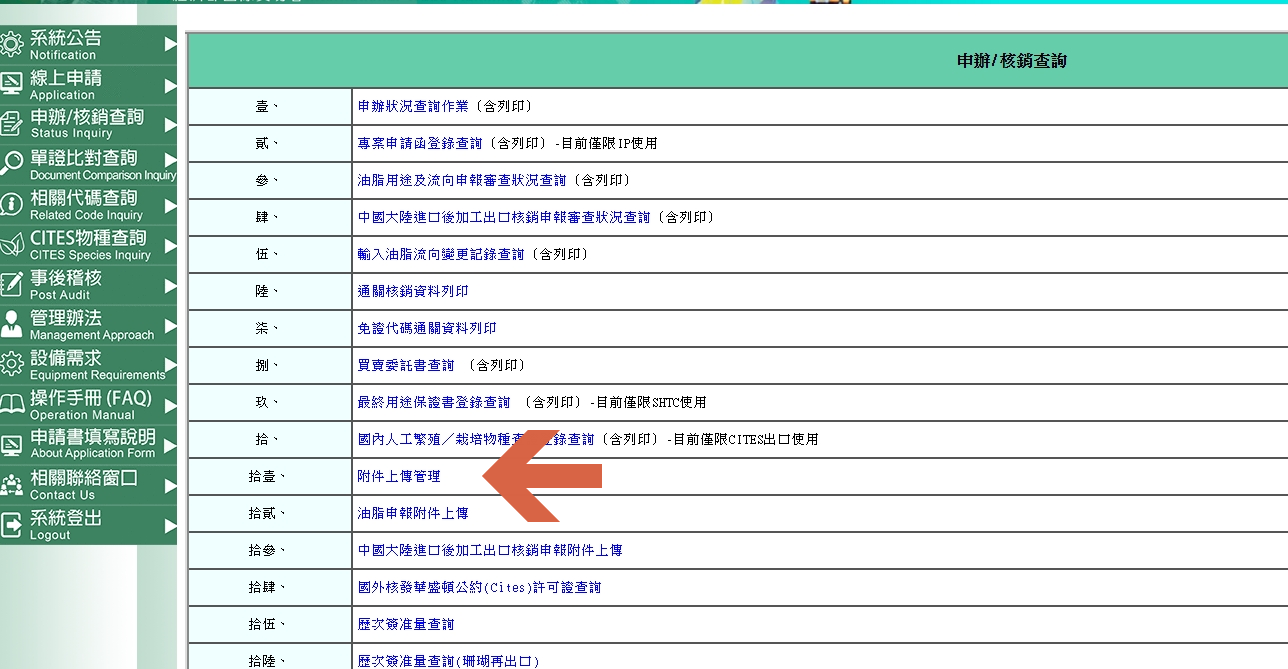The width and height of the screenshot is (1288, 669).
Task: Open the 歷次簽准量查詢 link
Action: (x=406, y=624)
